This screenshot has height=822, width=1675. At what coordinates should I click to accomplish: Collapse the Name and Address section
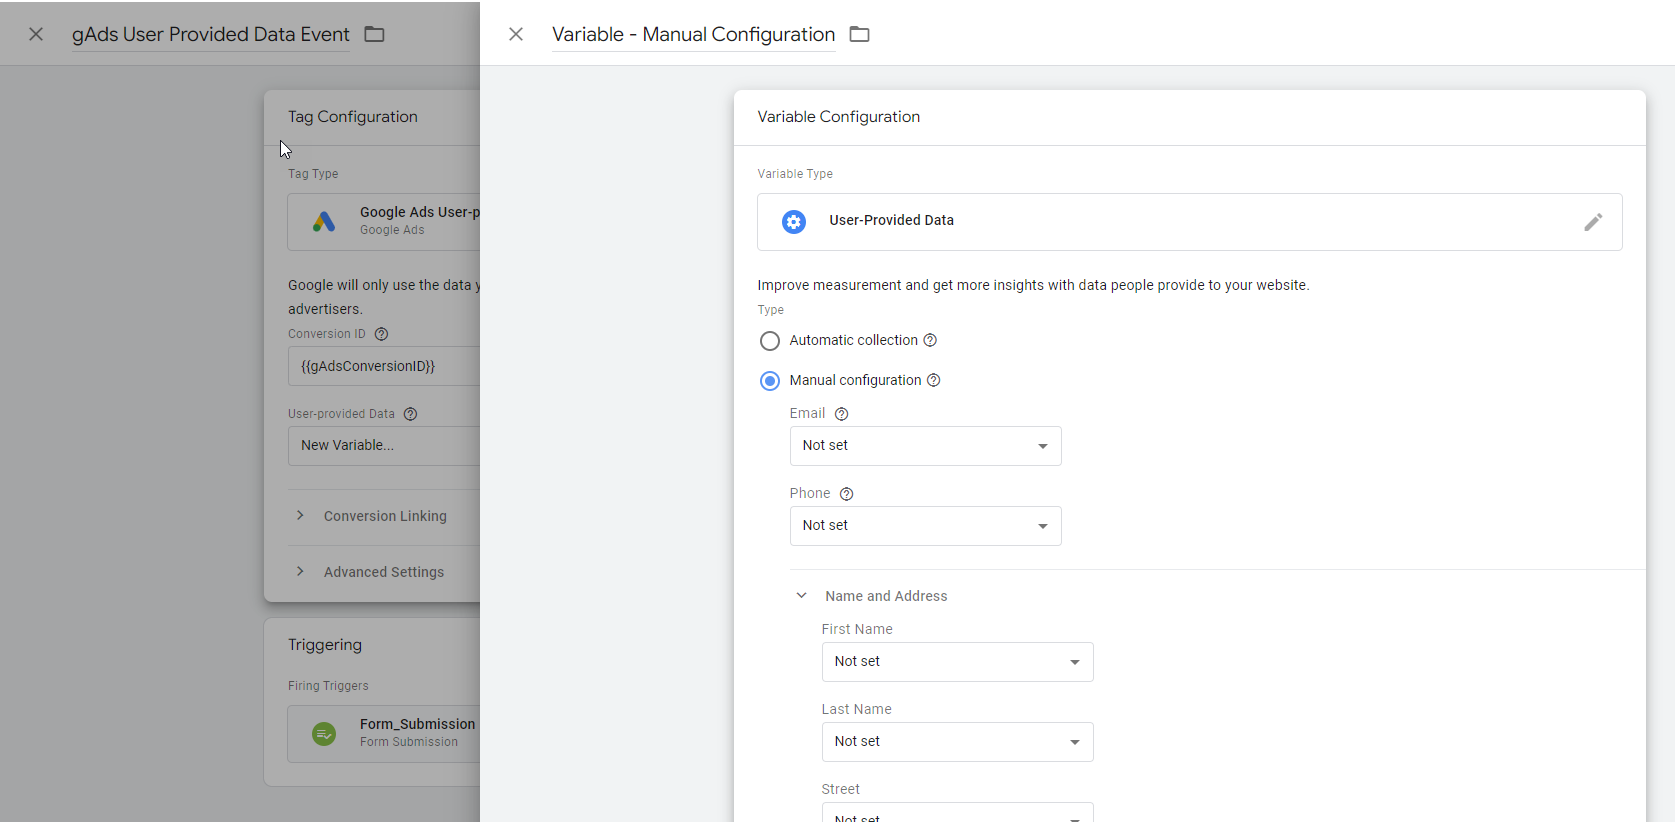pos(801,595)
